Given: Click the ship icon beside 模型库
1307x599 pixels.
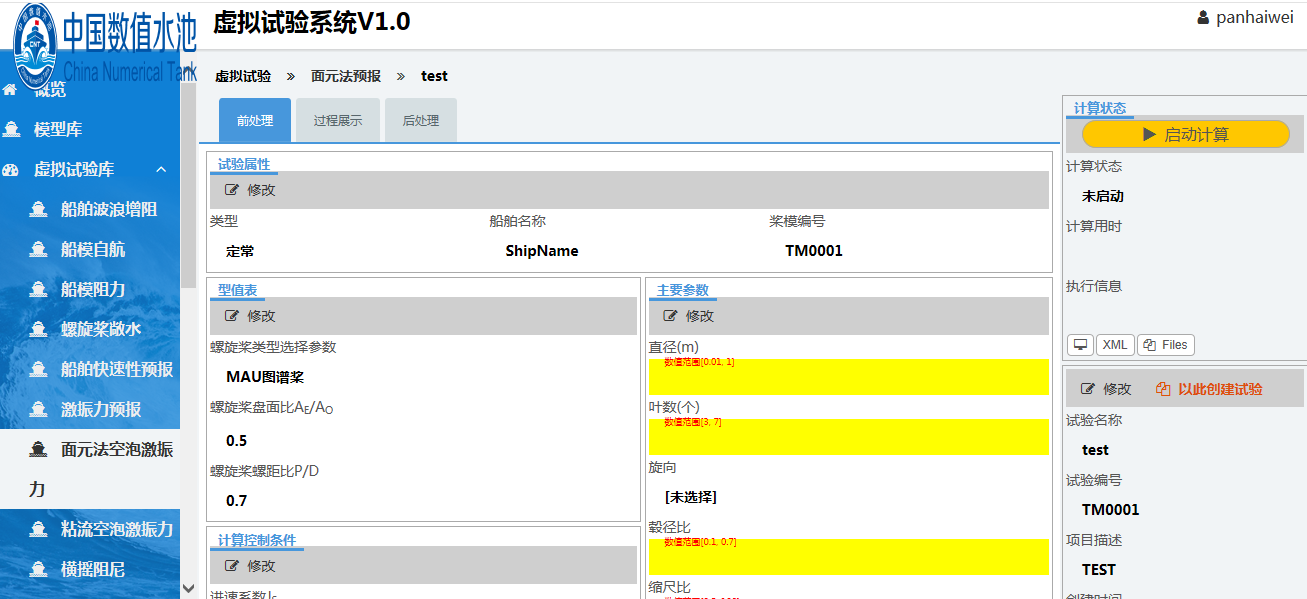Looking at the screenshot, I should (12, 129).
